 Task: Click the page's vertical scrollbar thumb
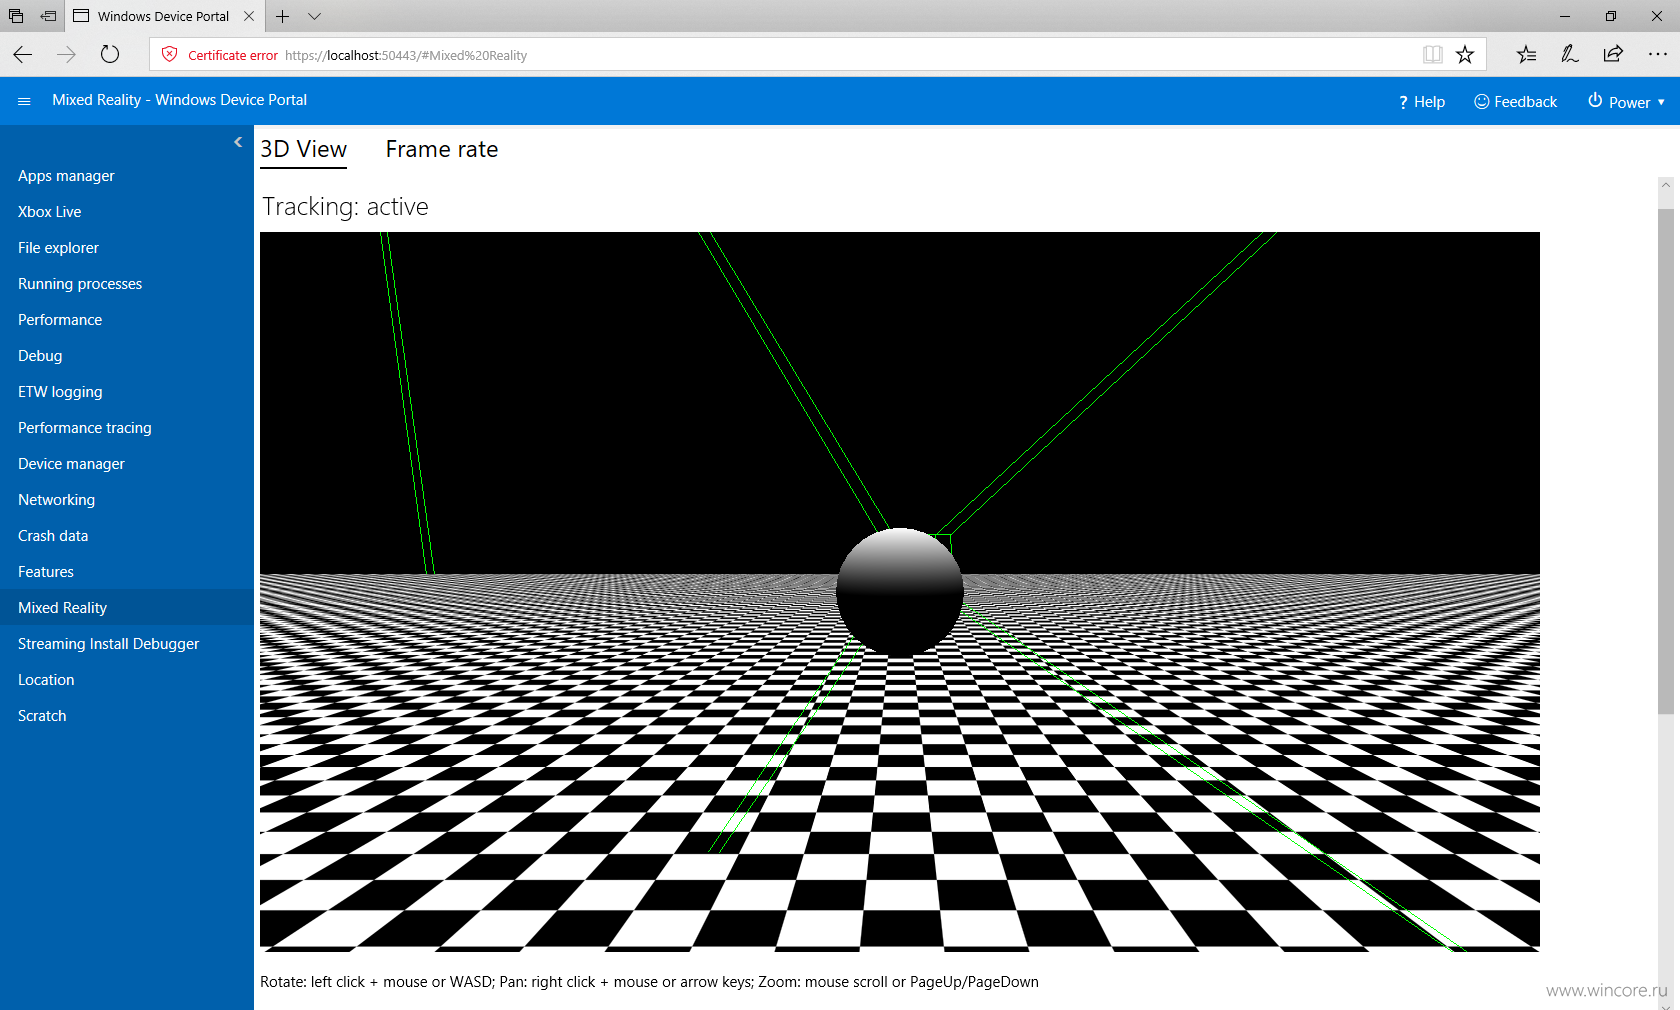coord(1665,460)
